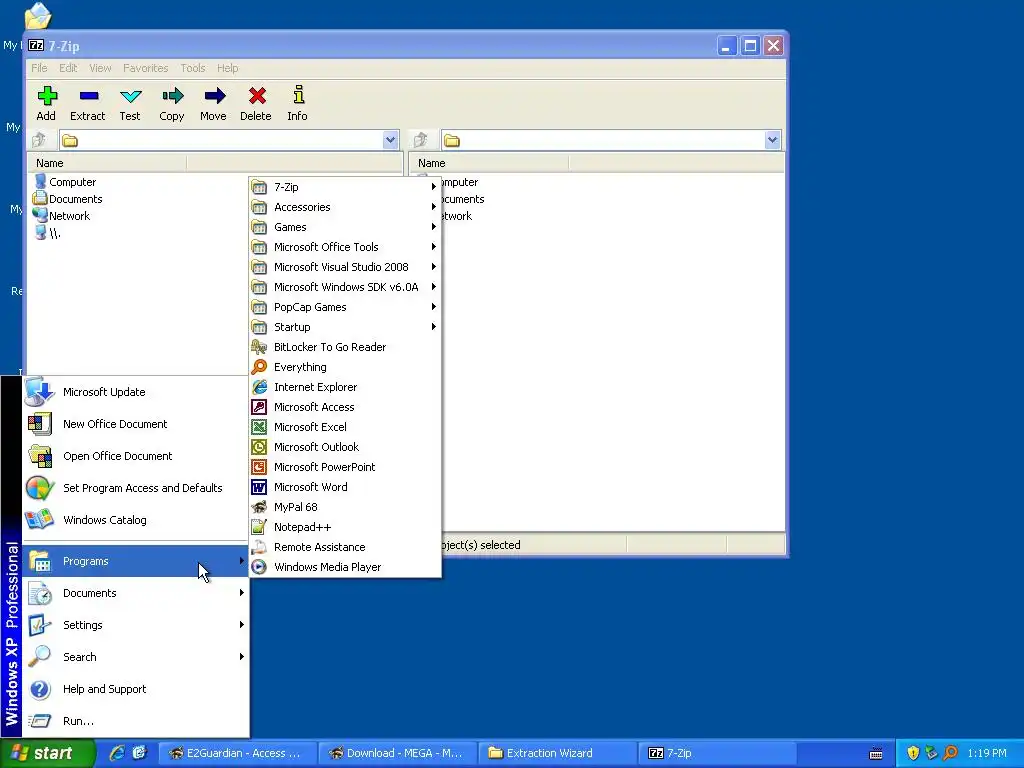Viewport: 1024px width, 768px height.
Task: Click the up-folder icon in left panel
Action: 39,140
